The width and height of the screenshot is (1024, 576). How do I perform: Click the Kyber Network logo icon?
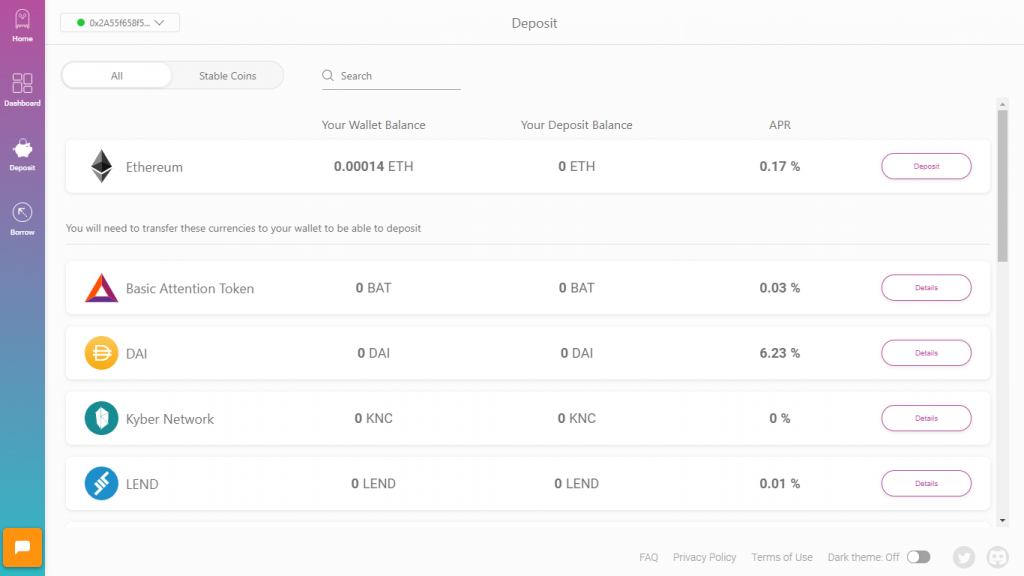(102, 418)
